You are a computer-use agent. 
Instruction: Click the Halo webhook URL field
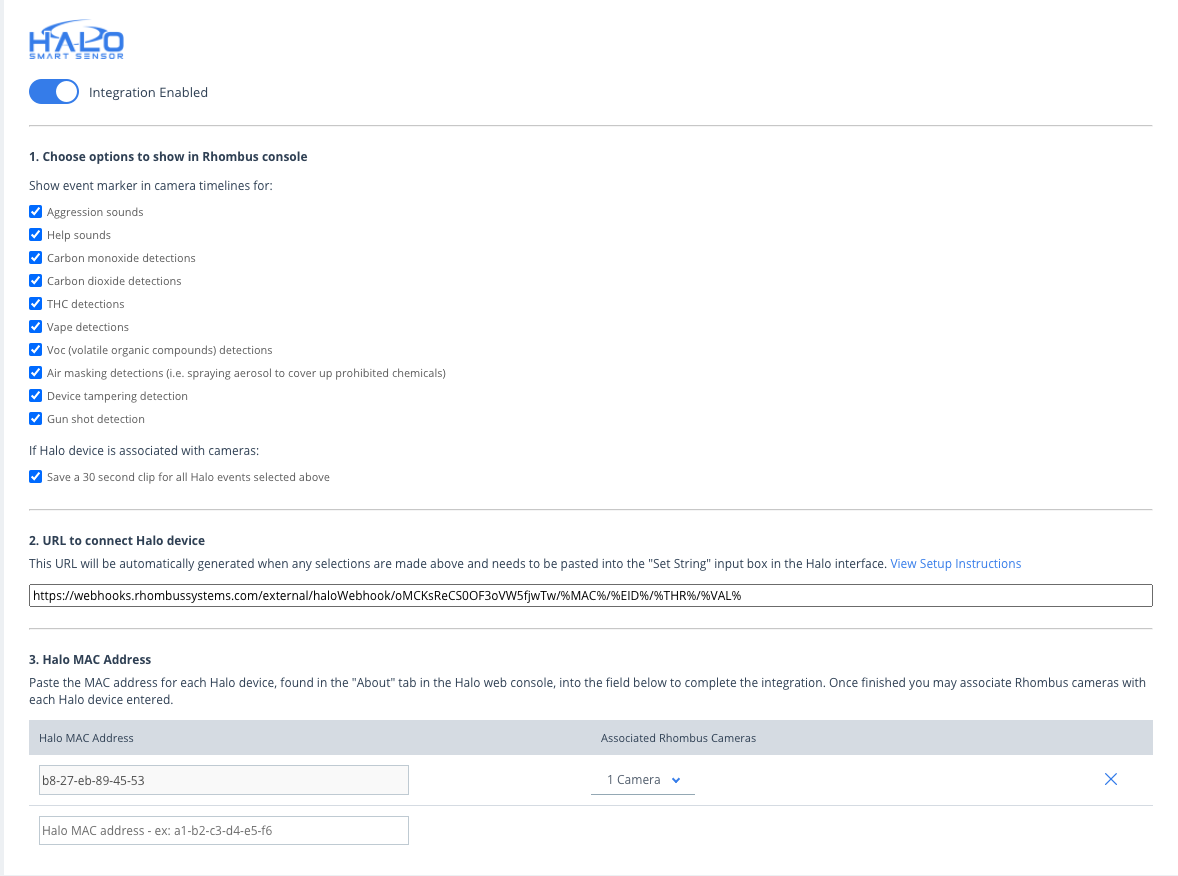590,595
